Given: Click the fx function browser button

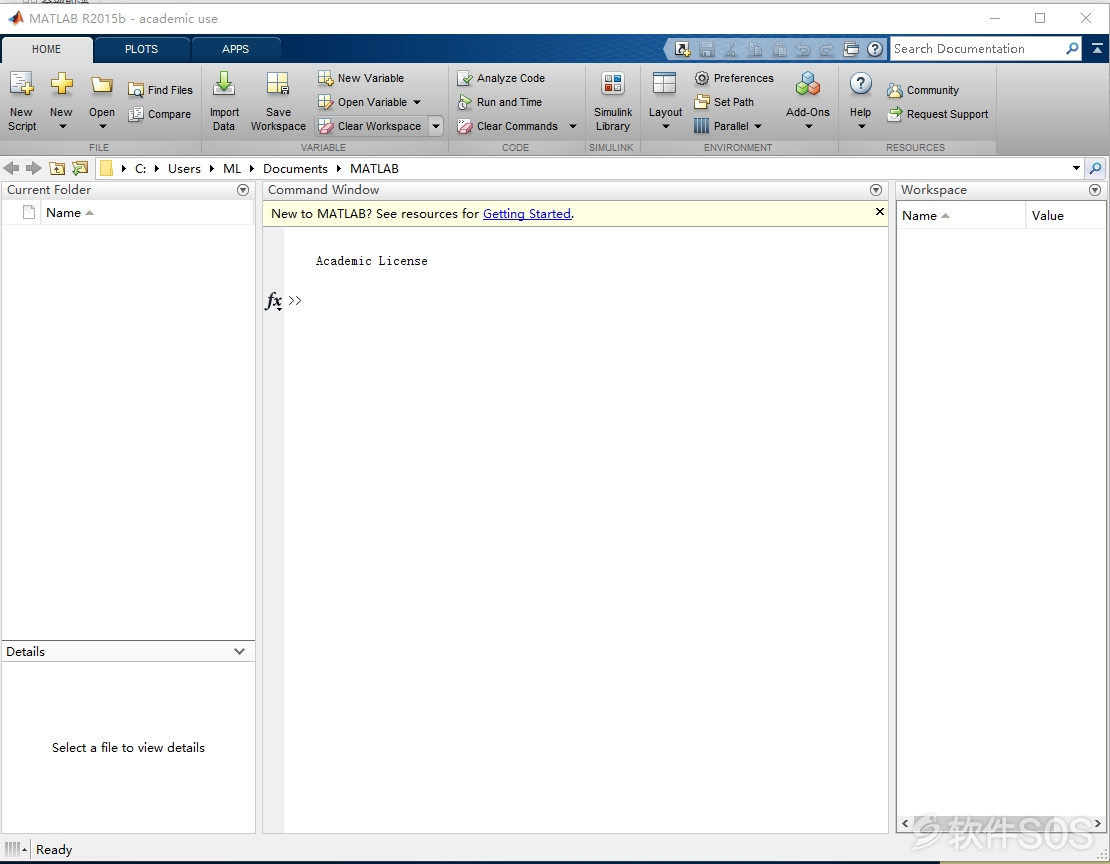Looking at the screenshot, I should (x=273, y=301).
